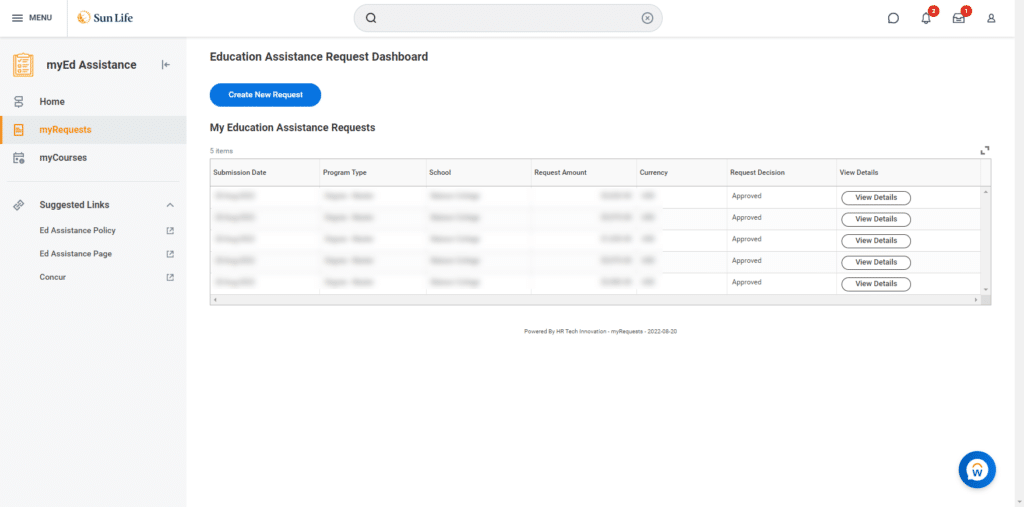Open the inbox tray icon
This screenshot has width=1024, height=507.
959,18
